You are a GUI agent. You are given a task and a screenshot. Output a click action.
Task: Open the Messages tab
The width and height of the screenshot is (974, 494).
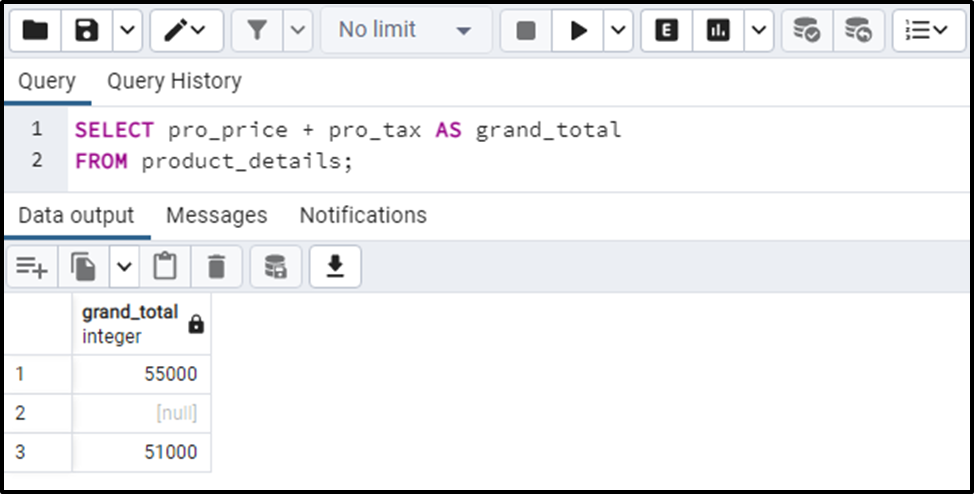(216, 215)
